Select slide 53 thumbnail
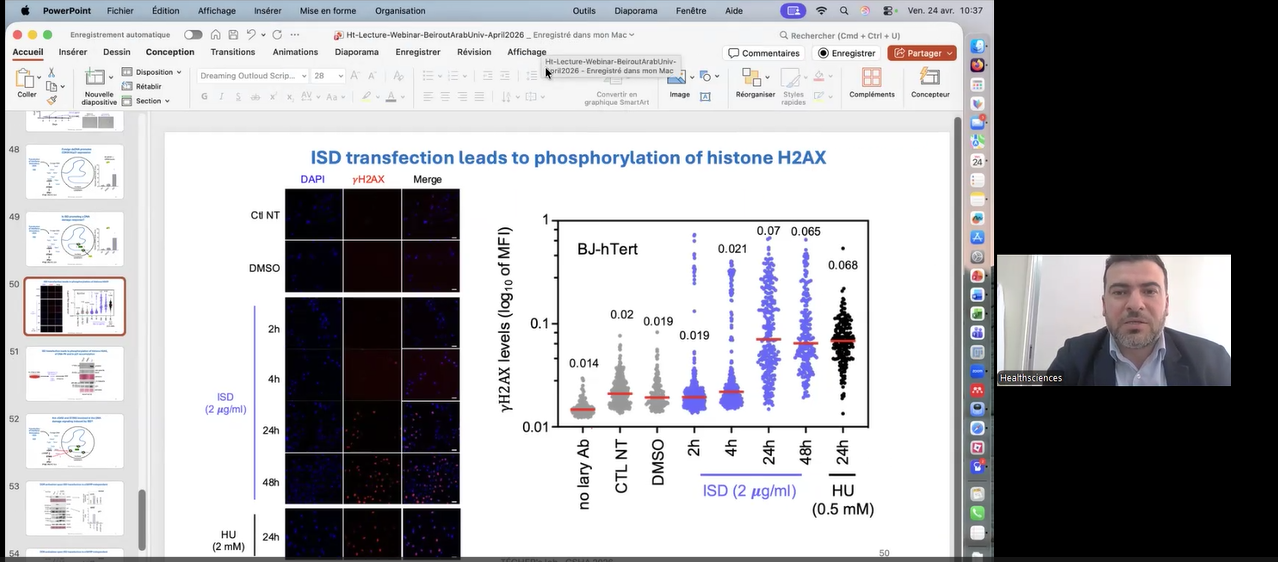The image size is (1278, 562). 75,508
